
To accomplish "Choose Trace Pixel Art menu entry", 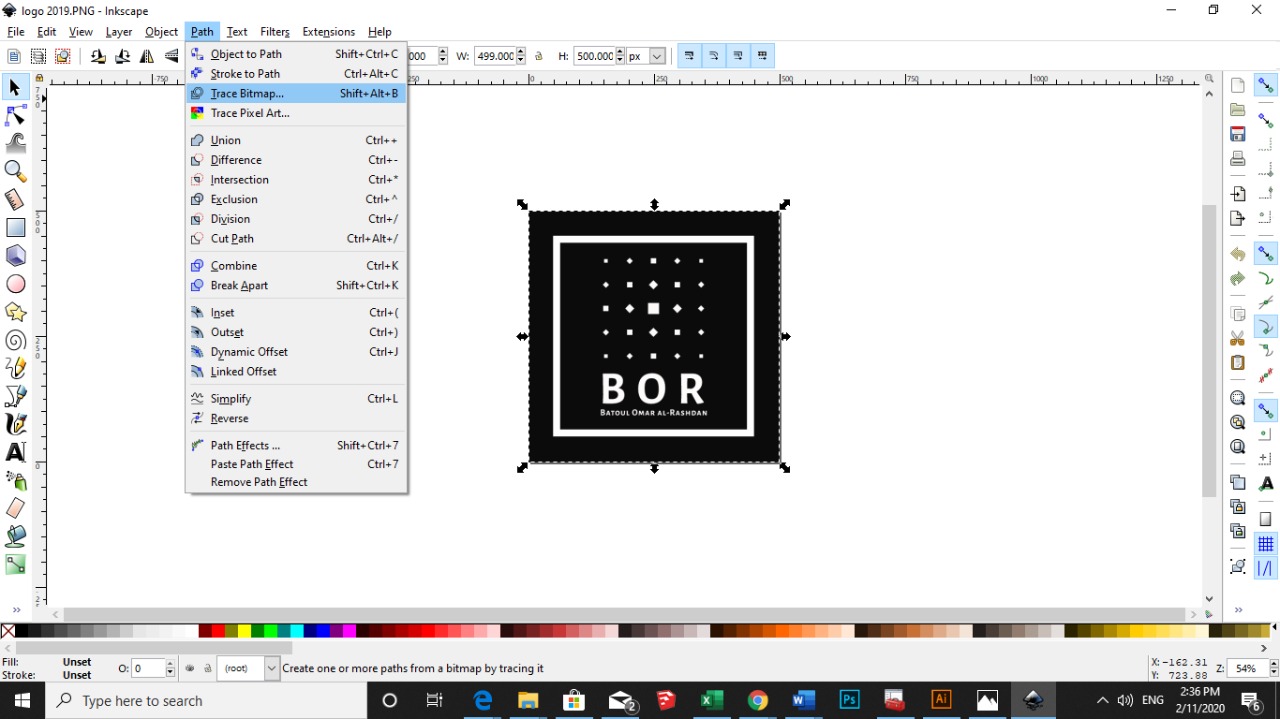I will pos(296,113).
